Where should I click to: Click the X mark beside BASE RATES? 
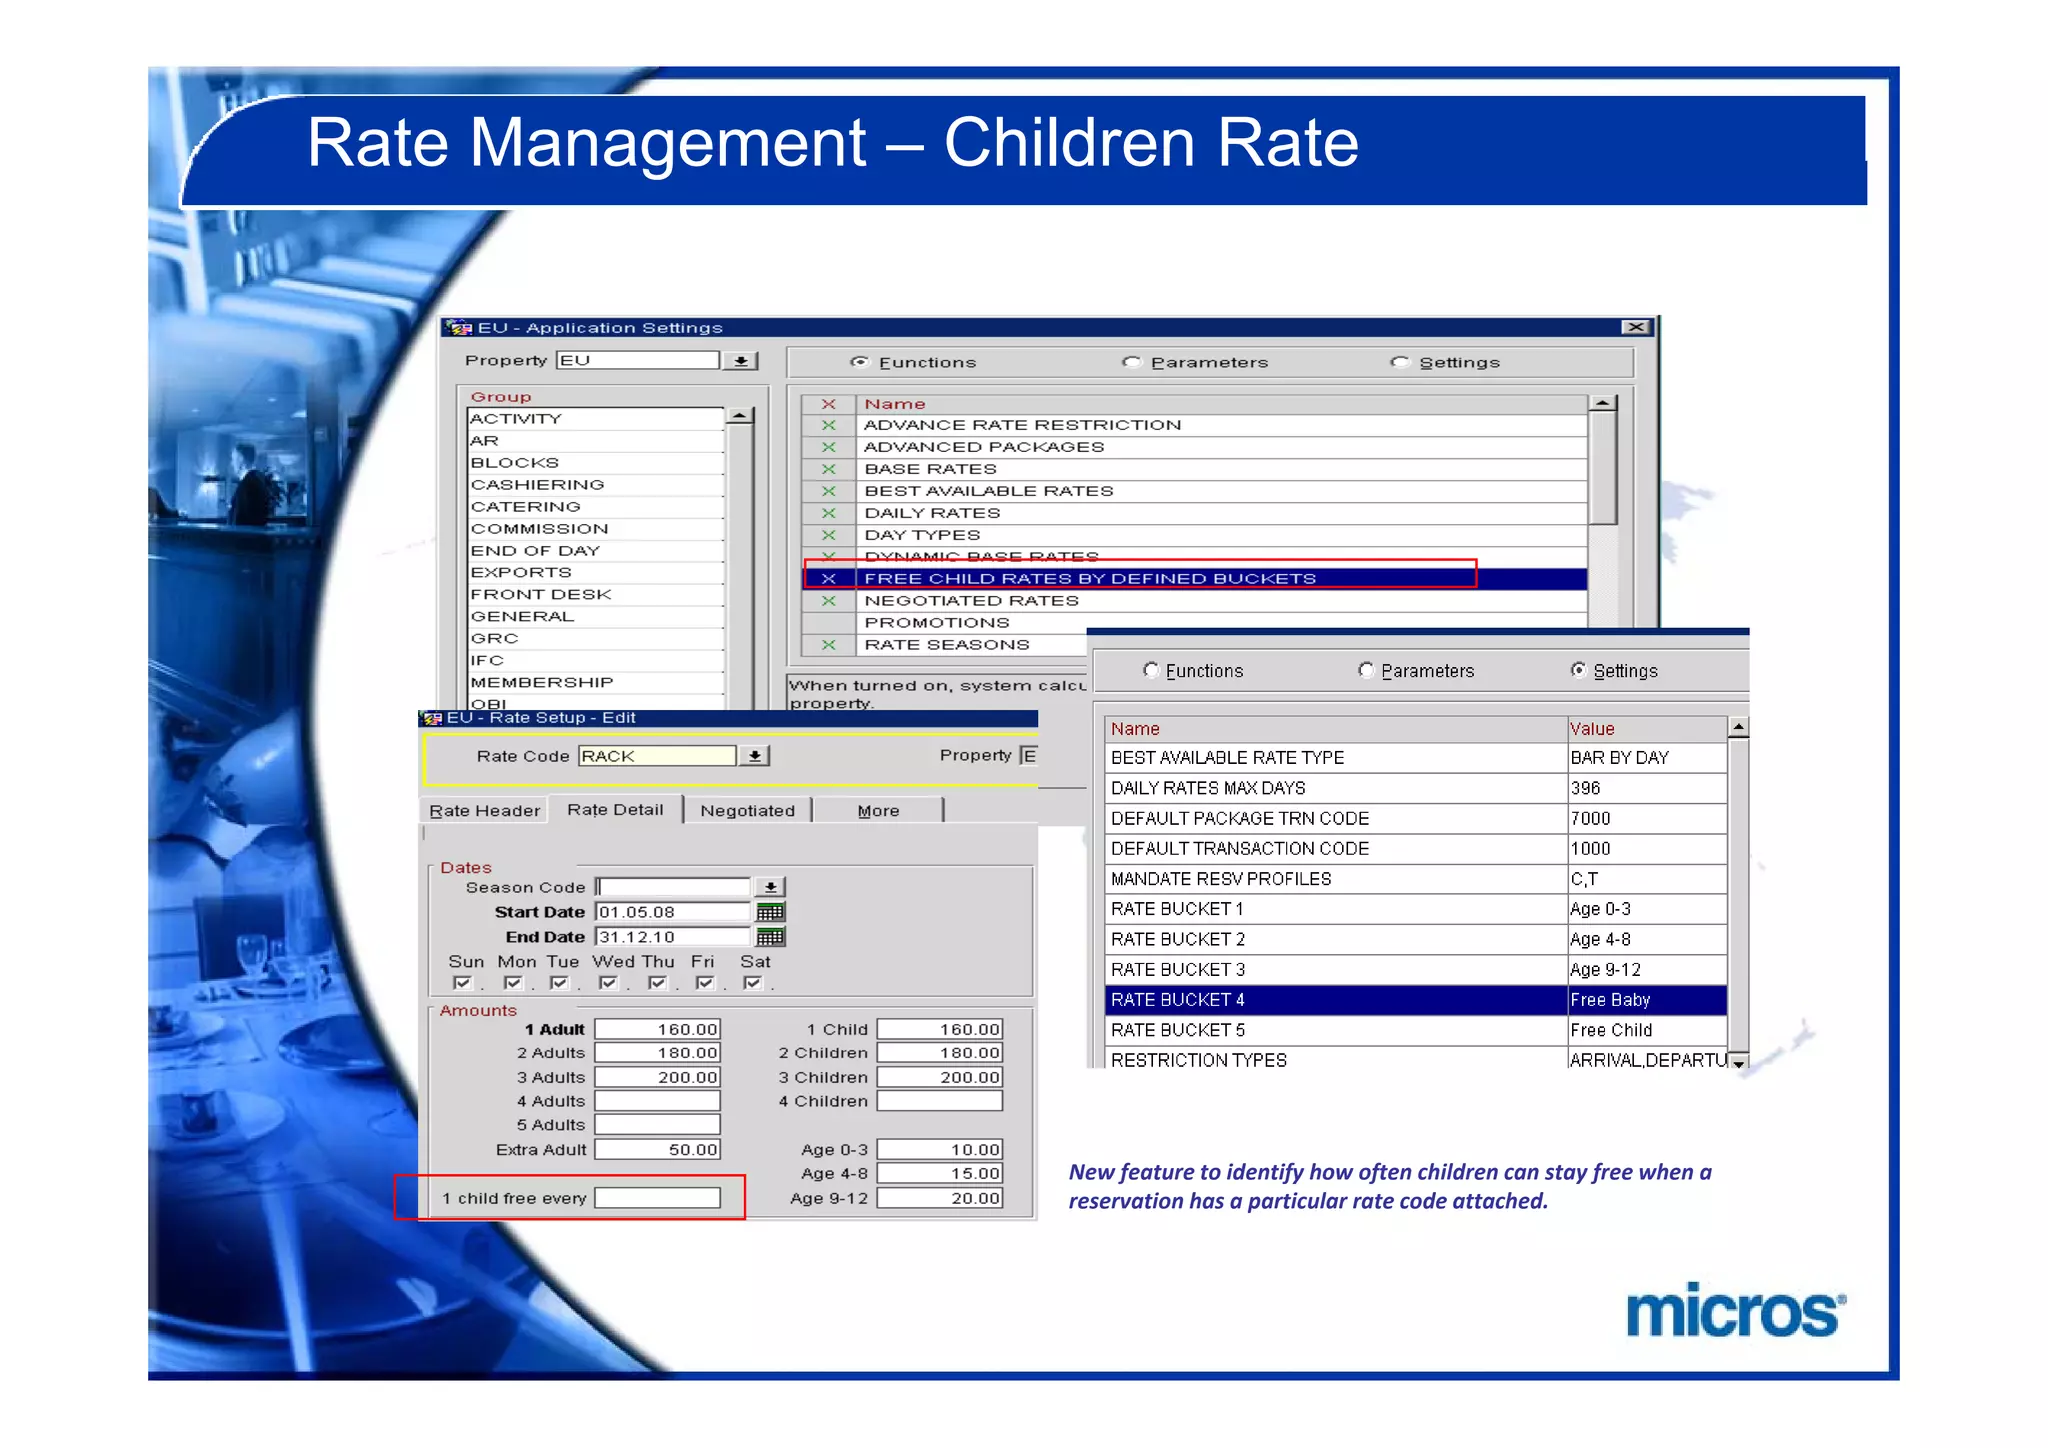click(x=828, y=469)
